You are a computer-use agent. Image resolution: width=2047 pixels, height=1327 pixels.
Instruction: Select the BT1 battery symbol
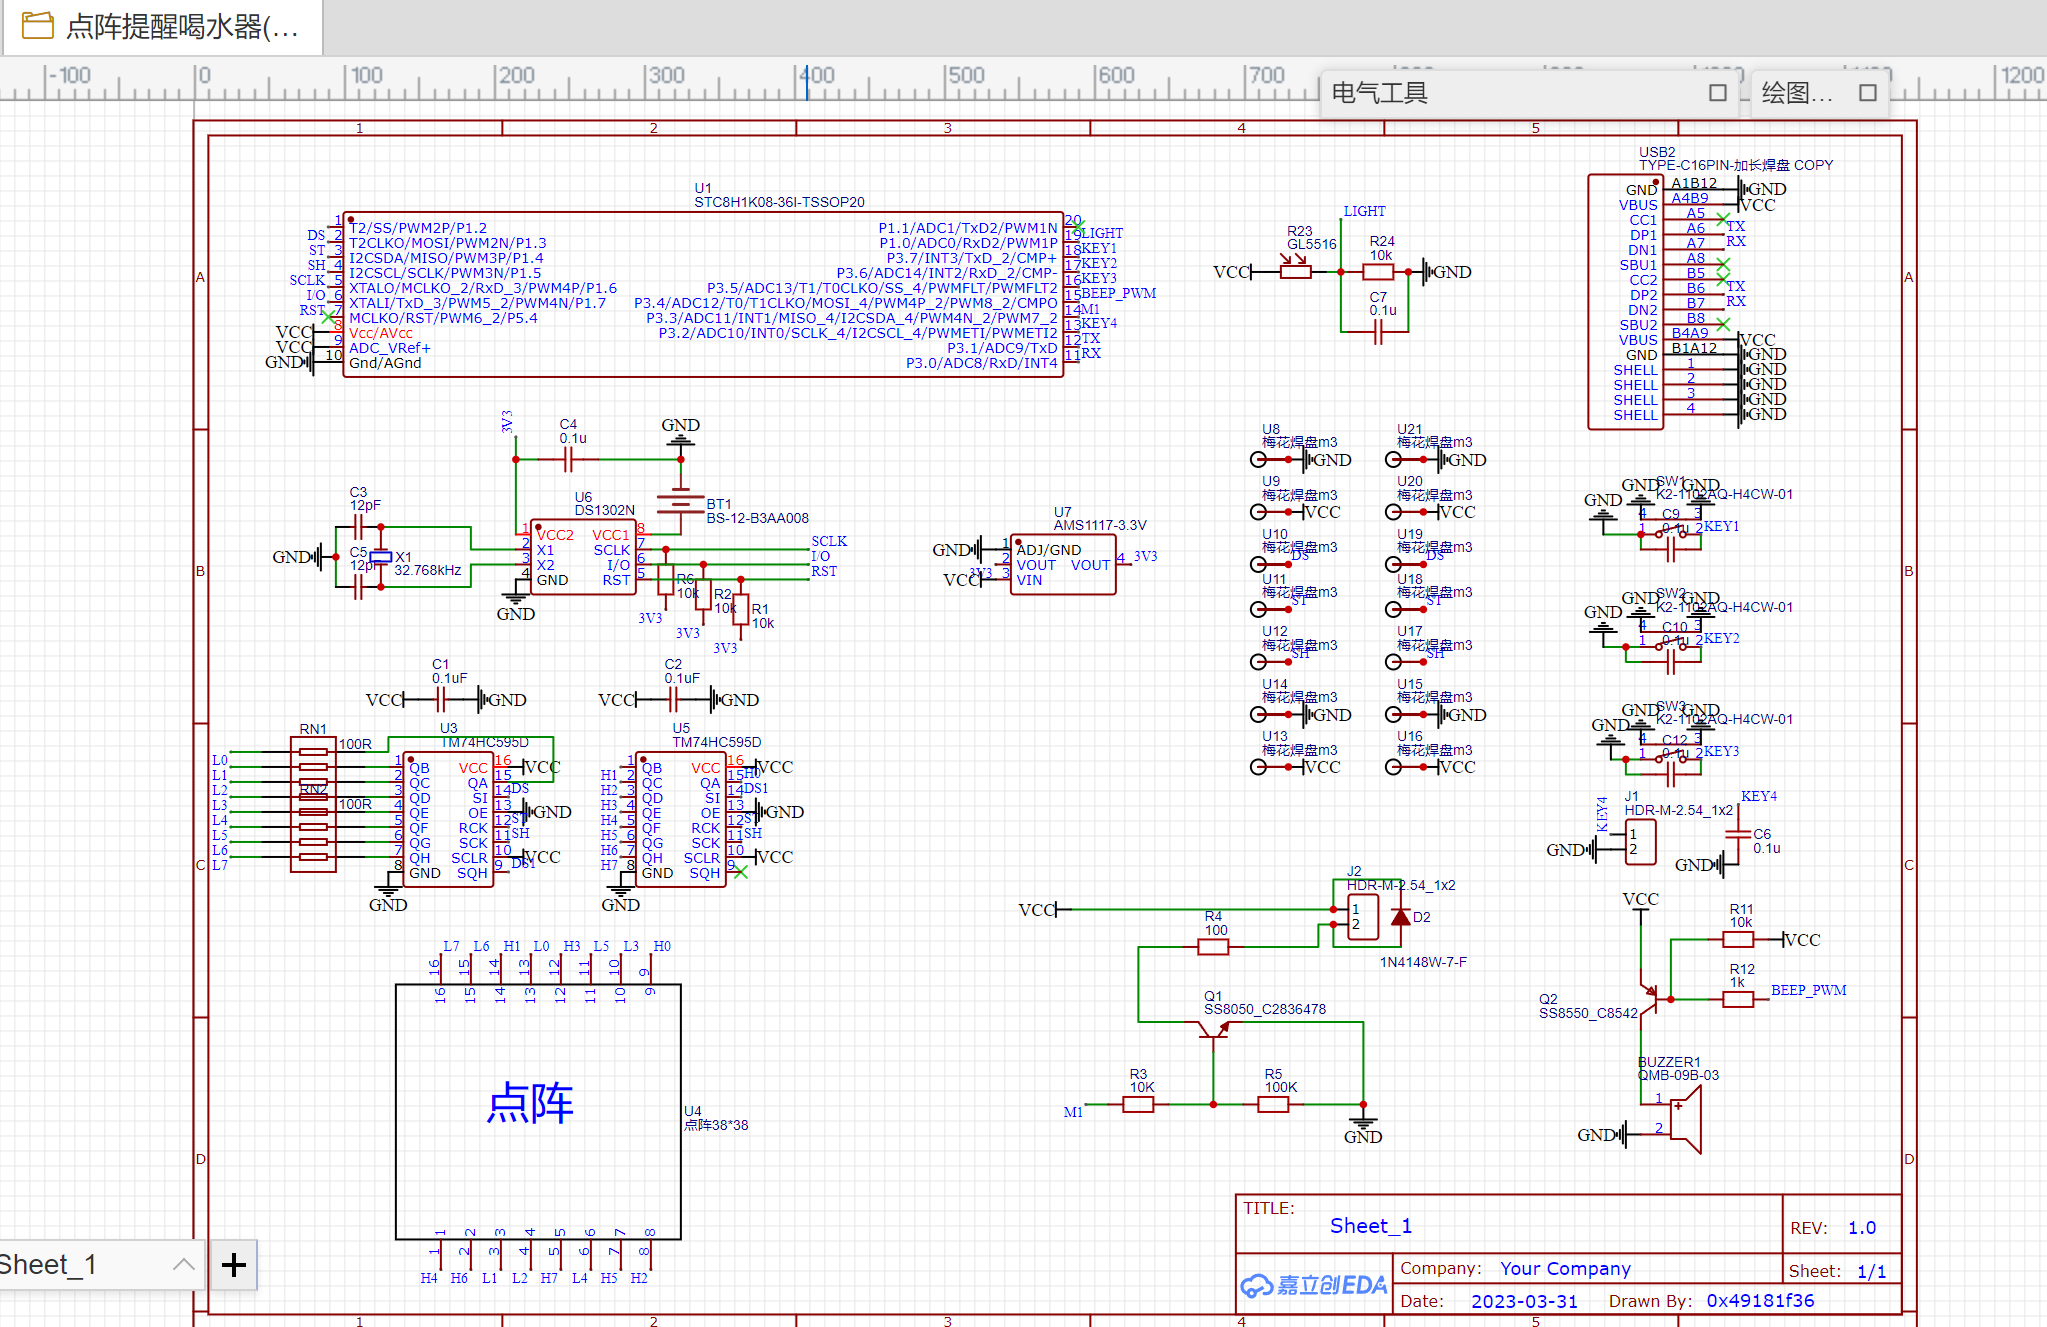click(x=680, y=500)
